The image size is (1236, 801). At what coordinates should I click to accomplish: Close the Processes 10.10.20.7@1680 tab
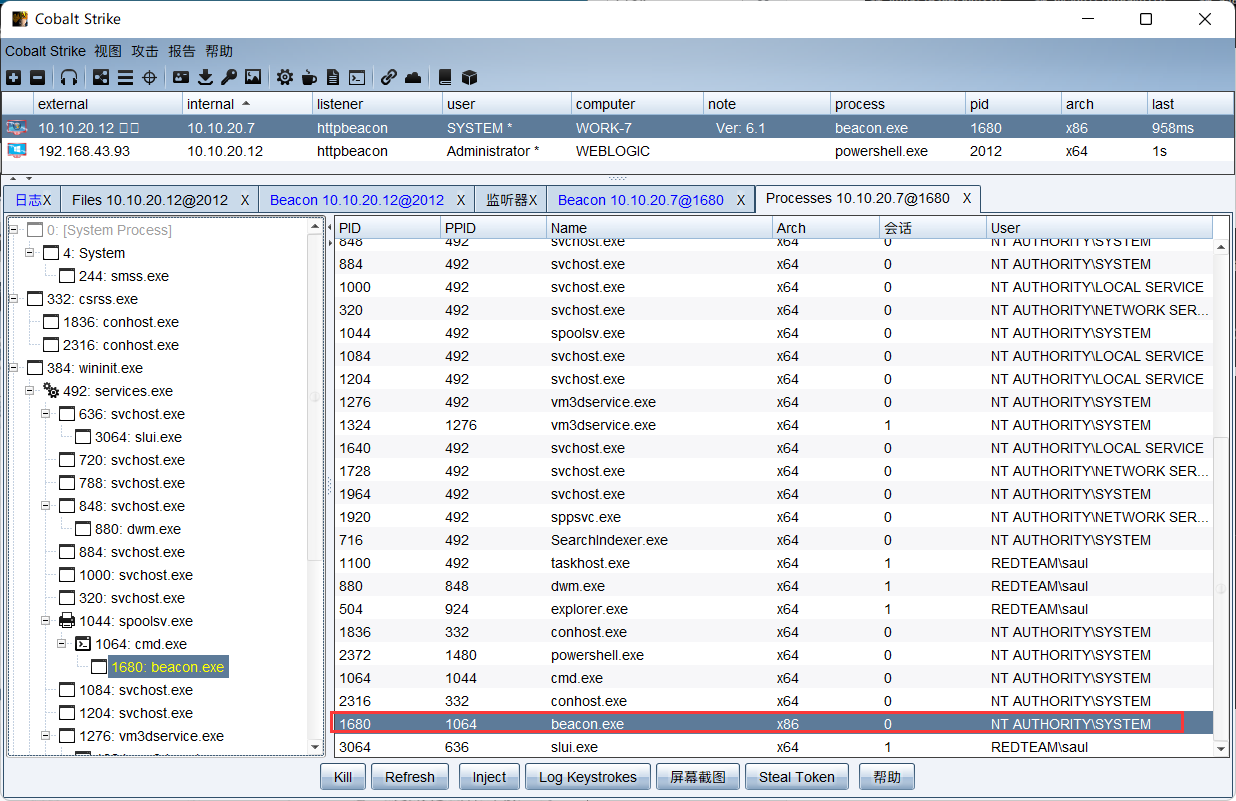click(967, 198)
